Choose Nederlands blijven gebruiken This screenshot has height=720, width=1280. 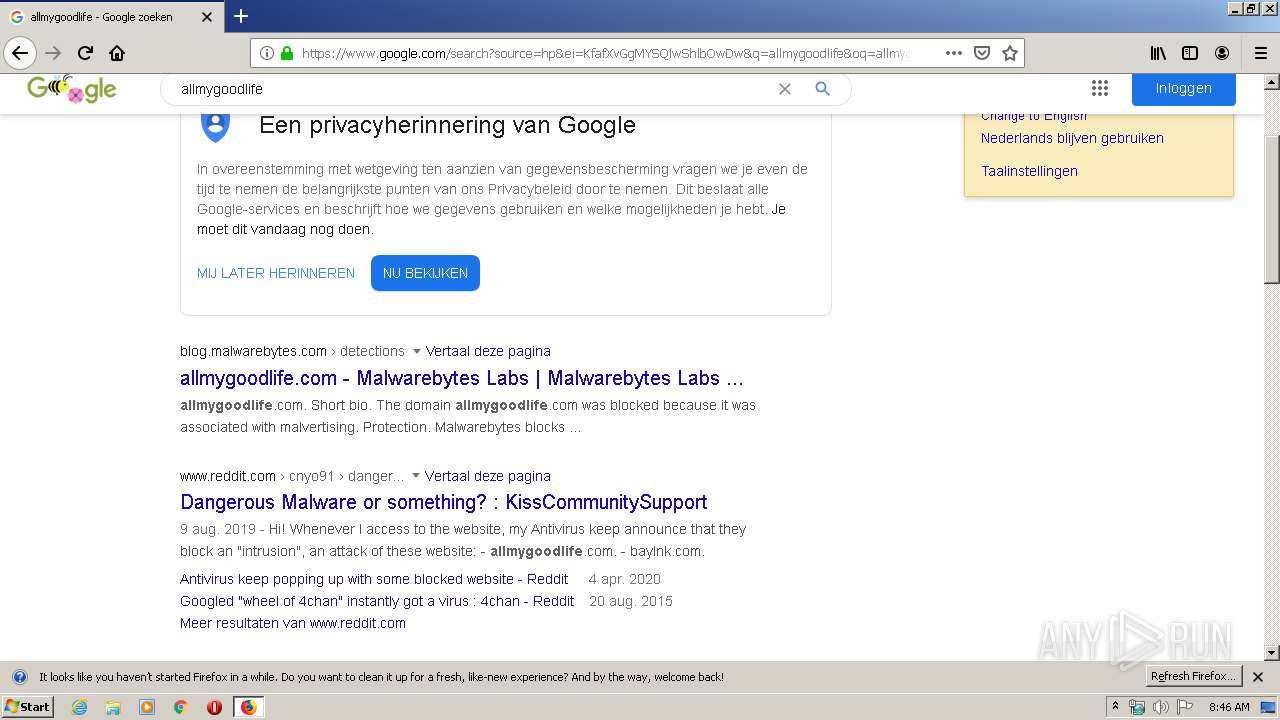pos(1072,138)
